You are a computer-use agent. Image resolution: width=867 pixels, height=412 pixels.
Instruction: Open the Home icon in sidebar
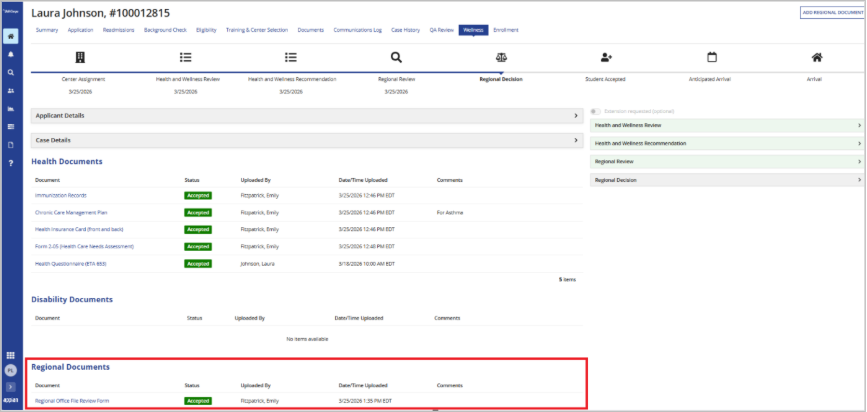click(x=11, y=36)
